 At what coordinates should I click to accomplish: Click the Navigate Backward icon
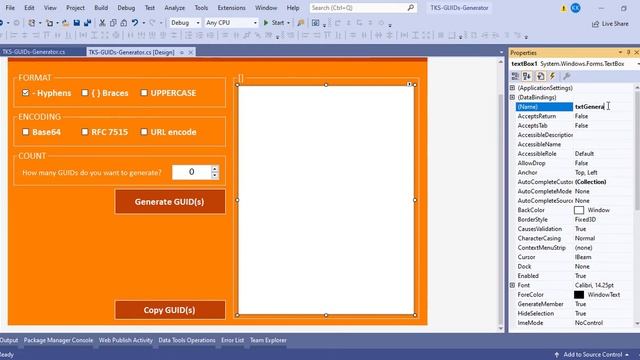(x=2, y=23)
